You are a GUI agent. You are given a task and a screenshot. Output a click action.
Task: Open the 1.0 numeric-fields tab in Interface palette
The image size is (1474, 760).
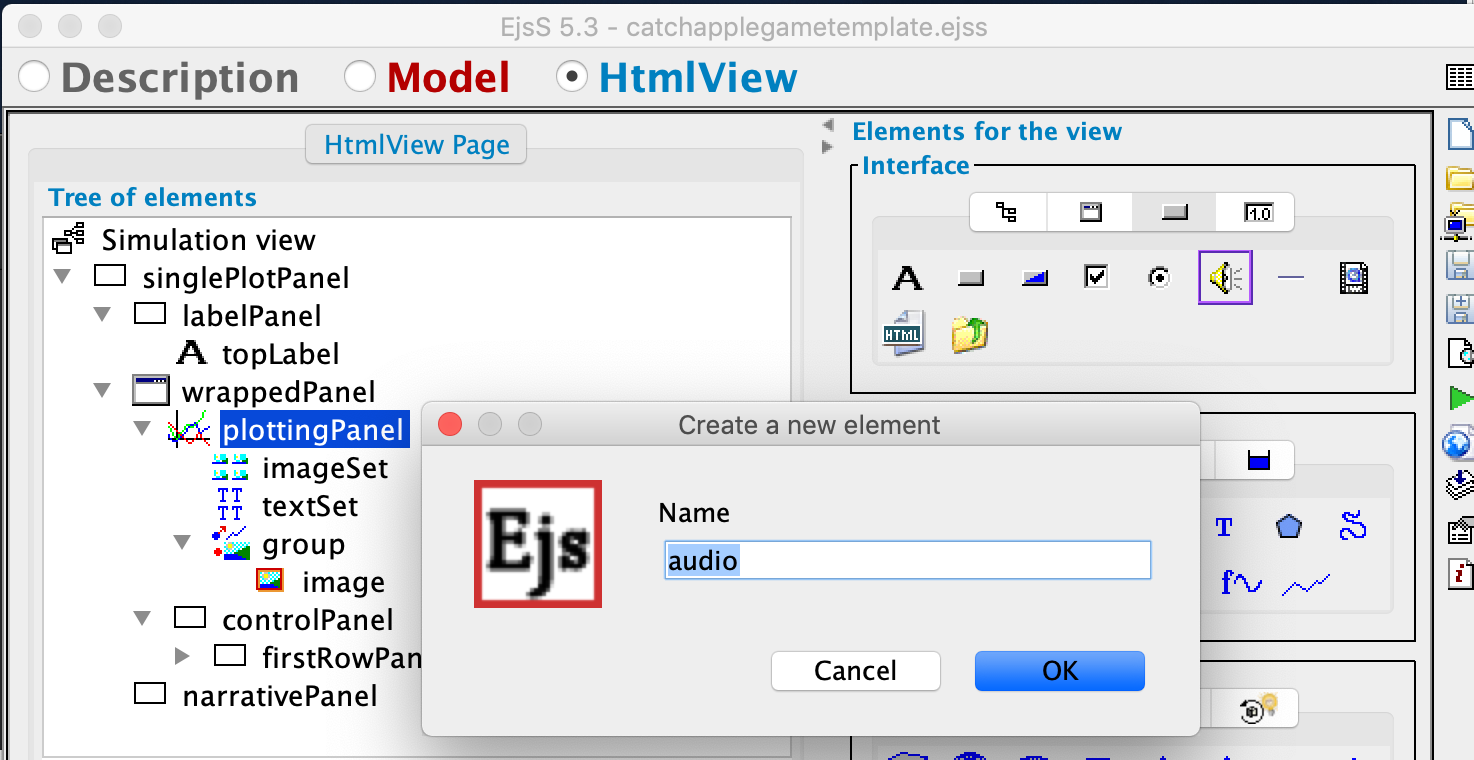click(x=1256, y=212)
